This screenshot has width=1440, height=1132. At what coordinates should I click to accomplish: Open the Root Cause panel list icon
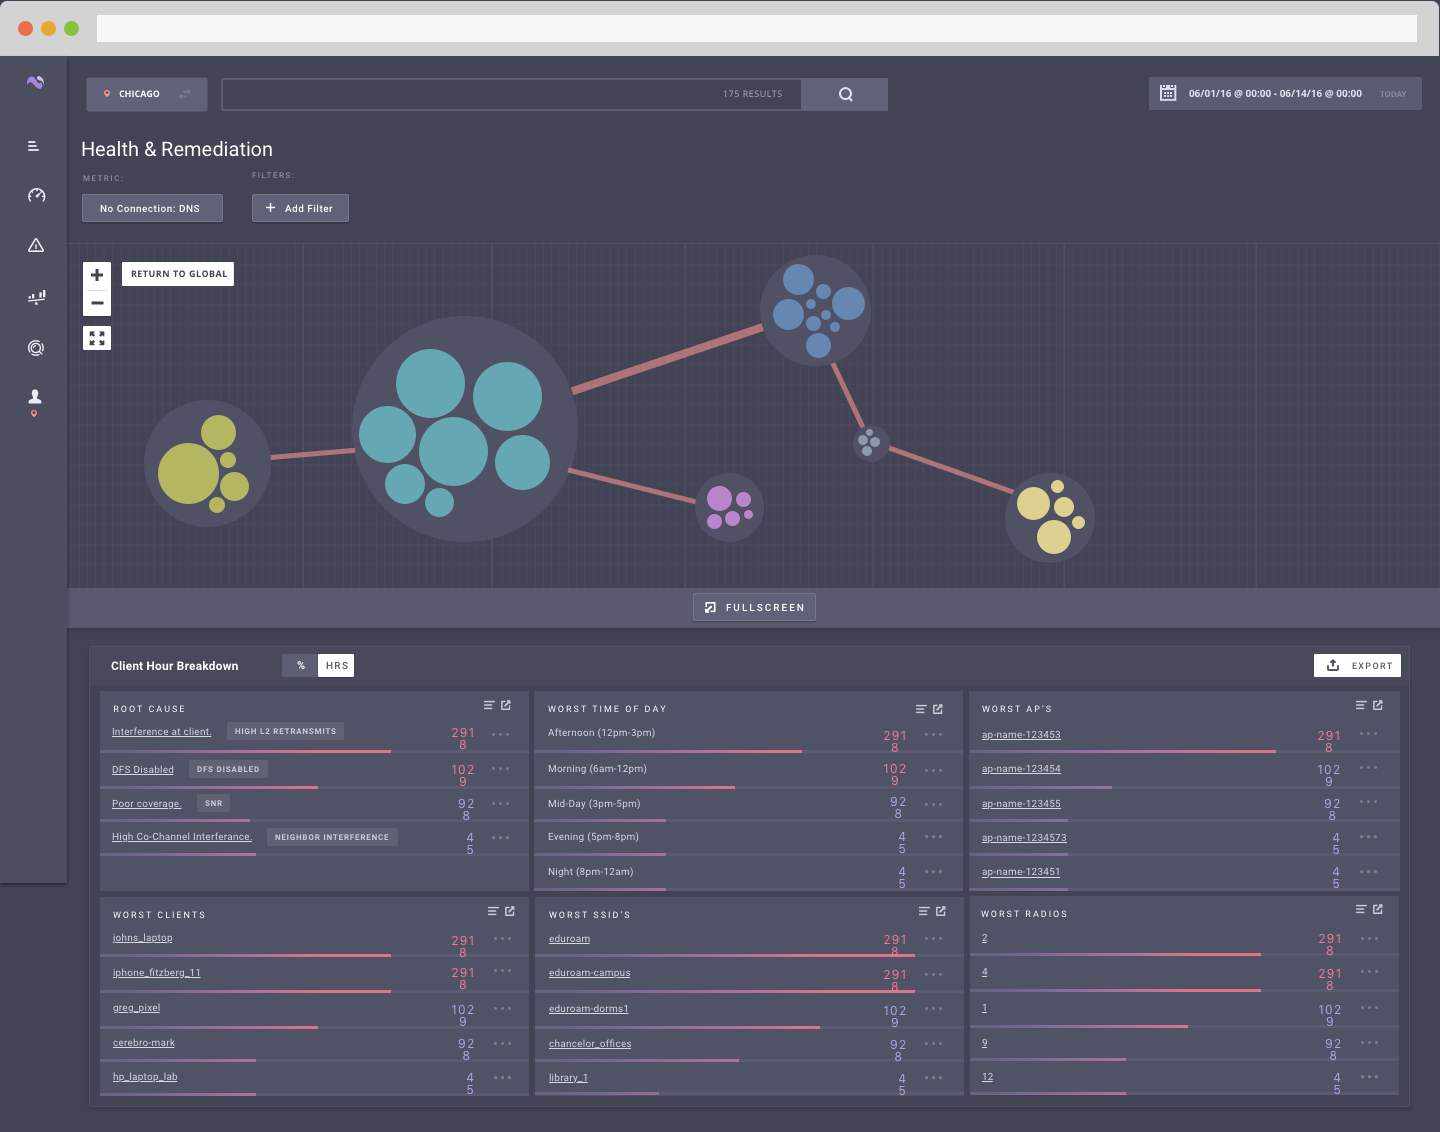(489, 705)
